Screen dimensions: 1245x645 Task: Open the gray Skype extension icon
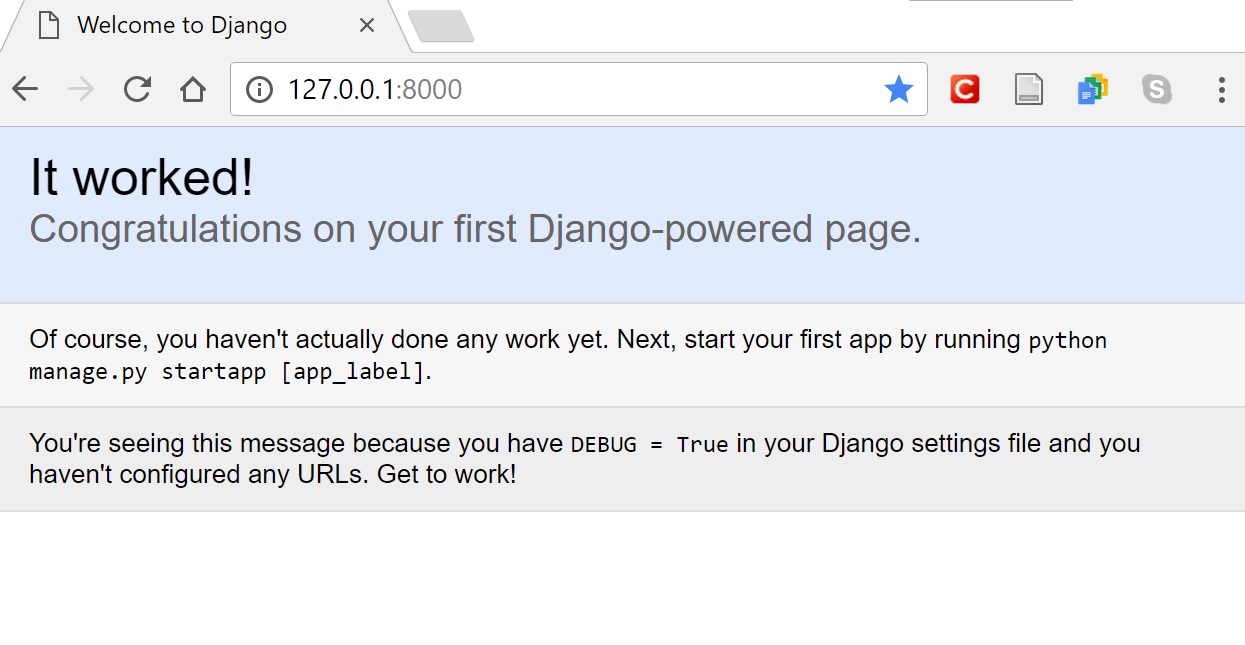(x=1157, y=90)
